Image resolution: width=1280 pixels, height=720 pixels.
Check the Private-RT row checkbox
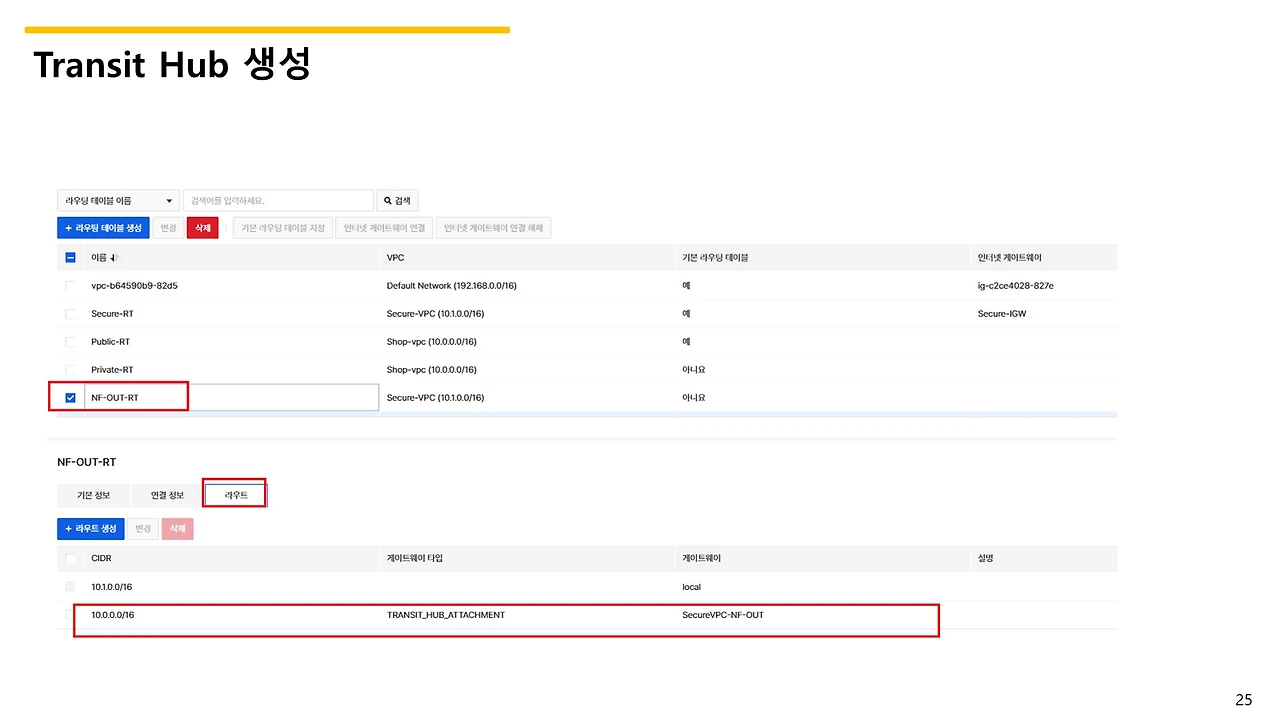click(x=70, y=370)
